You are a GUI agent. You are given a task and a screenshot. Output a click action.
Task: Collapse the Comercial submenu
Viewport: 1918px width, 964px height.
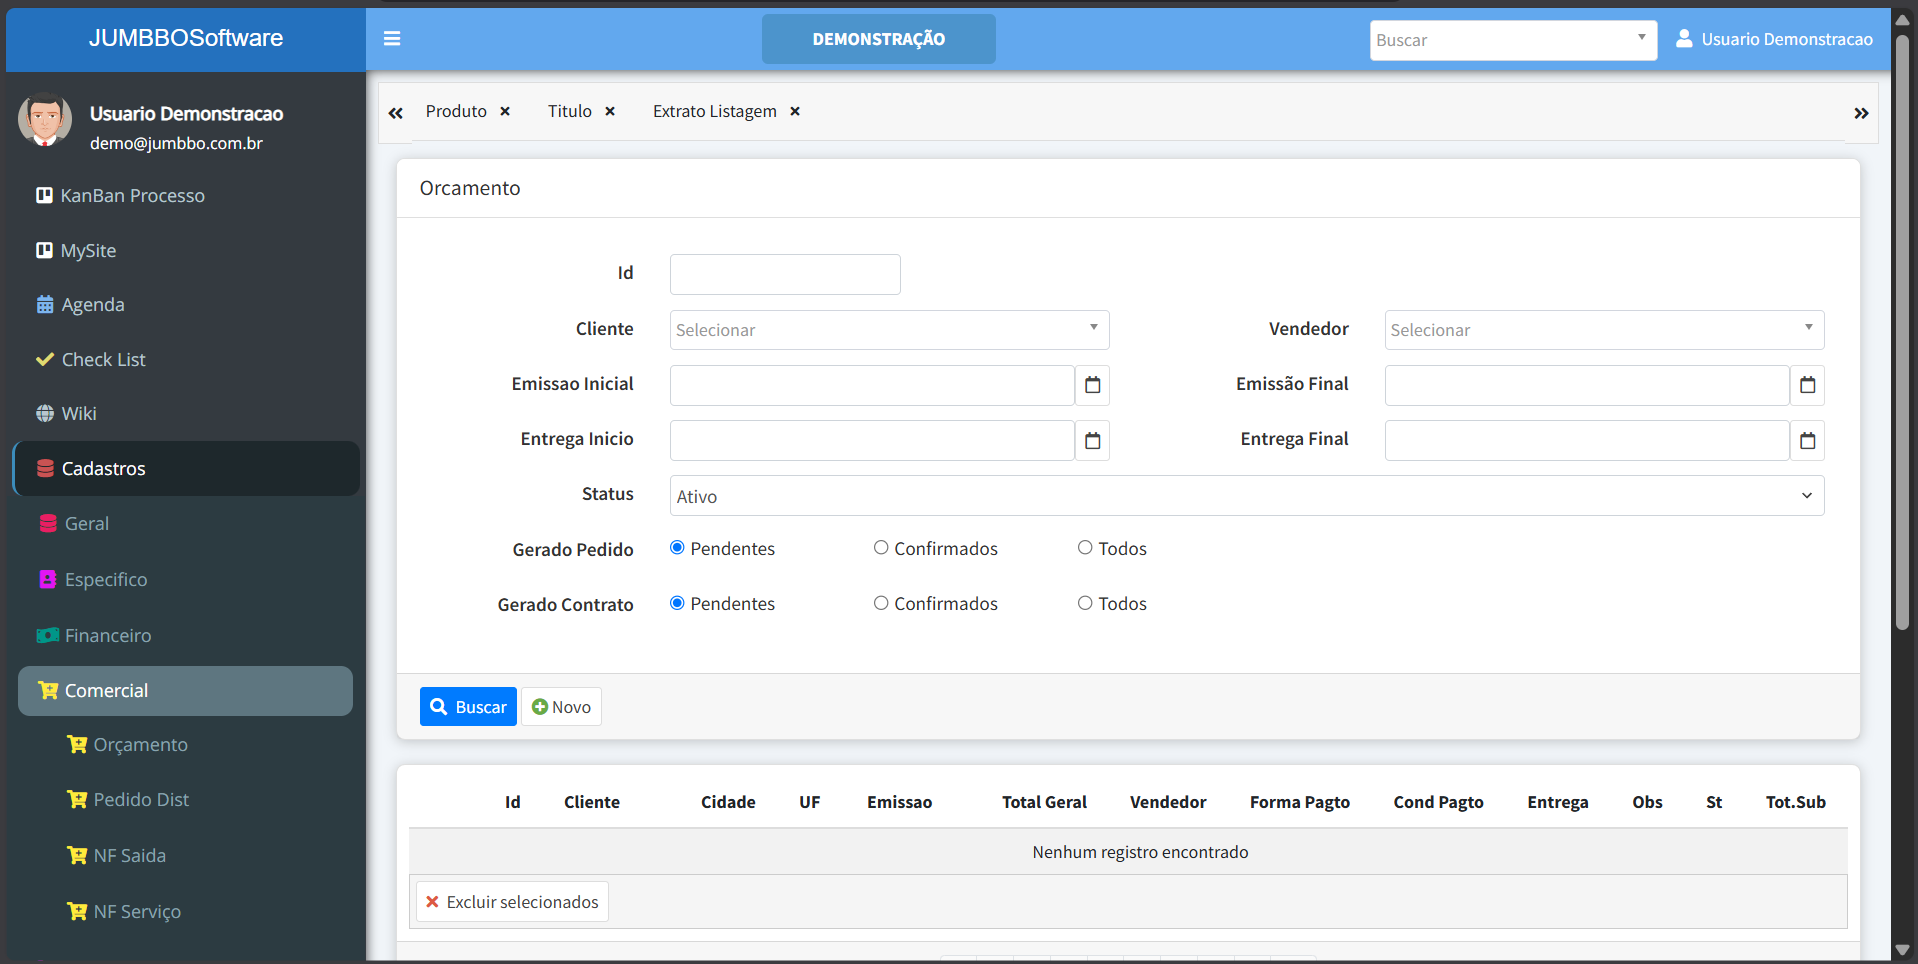[x=185, y=691]
